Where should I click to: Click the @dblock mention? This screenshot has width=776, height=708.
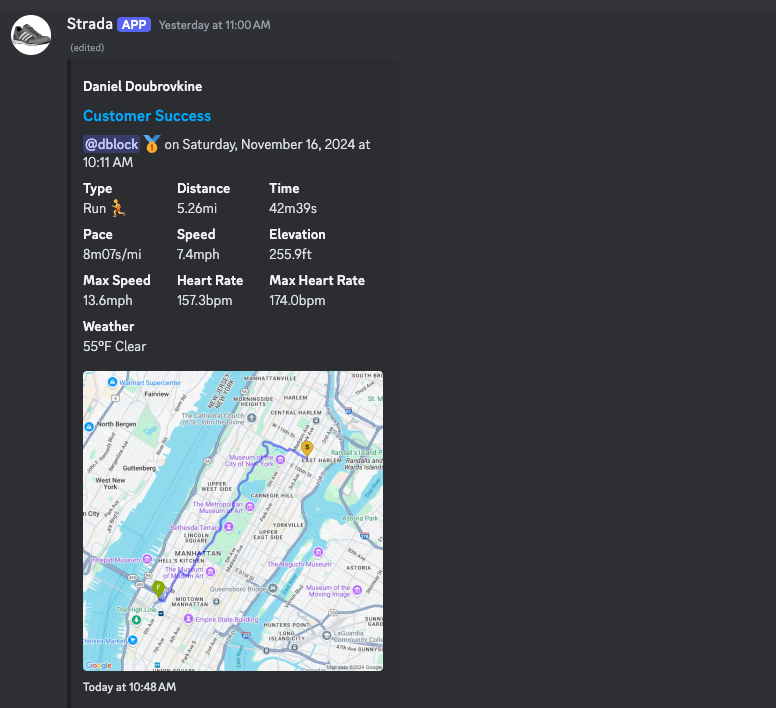click(111, 144)
